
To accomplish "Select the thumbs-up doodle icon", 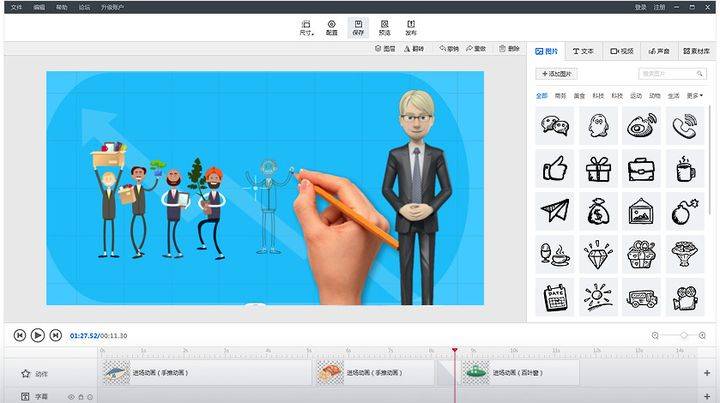I will [554, 168].
